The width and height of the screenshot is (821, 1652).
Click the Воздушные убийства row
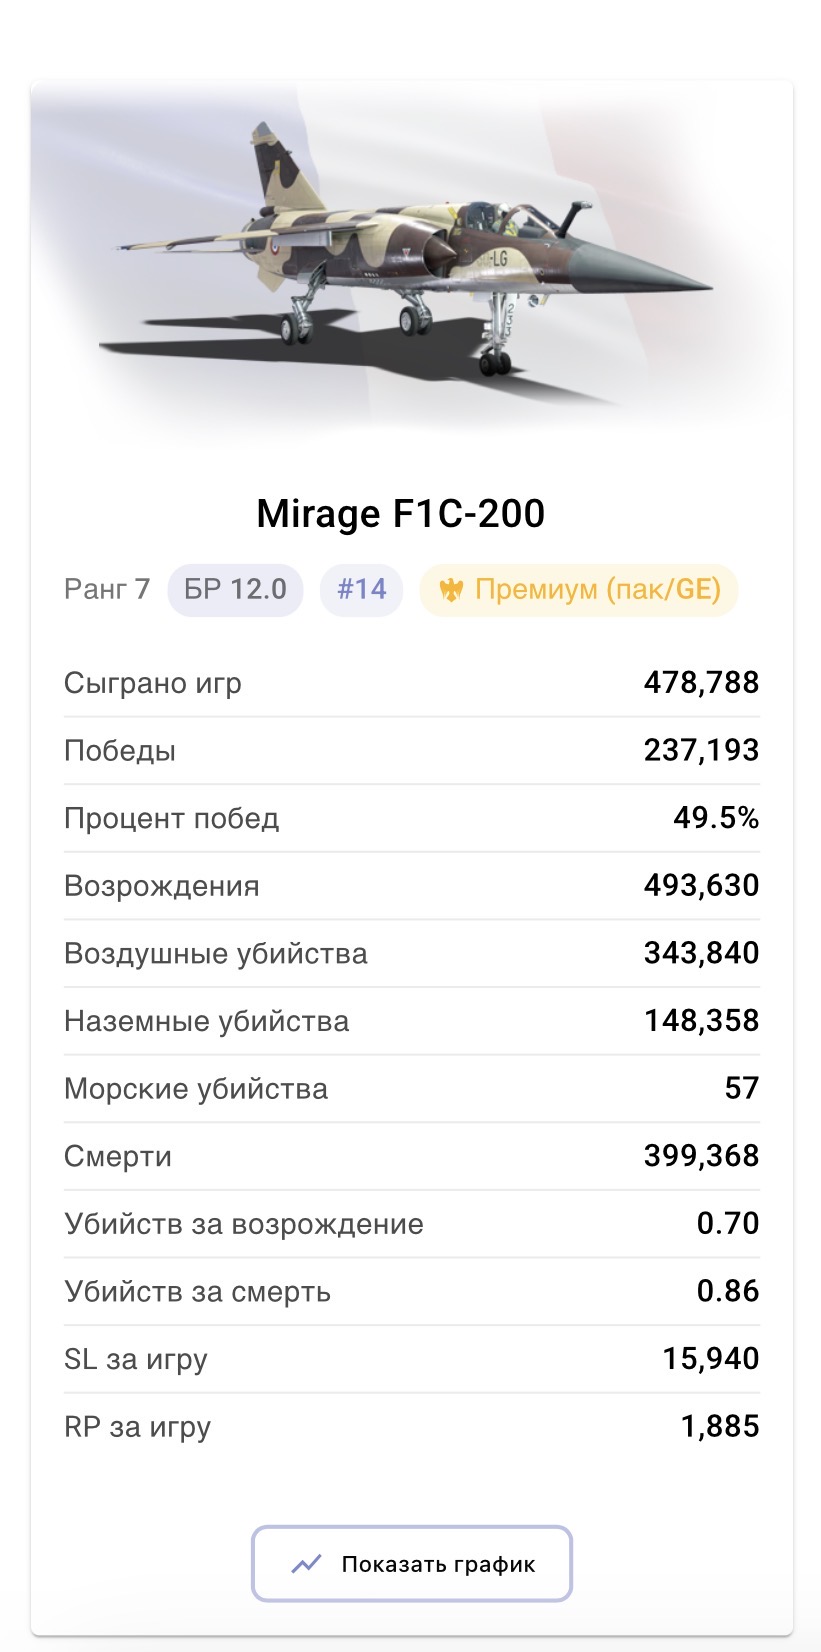411,953
